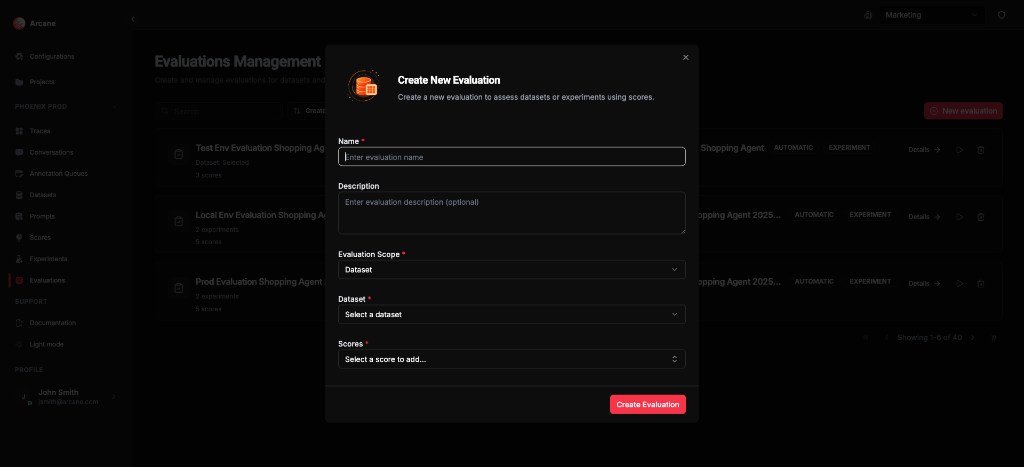Open the Select a dataset dropdown
Image resolution: width=1024 pixels, height=467 pixels.
(x=512, y=314)
